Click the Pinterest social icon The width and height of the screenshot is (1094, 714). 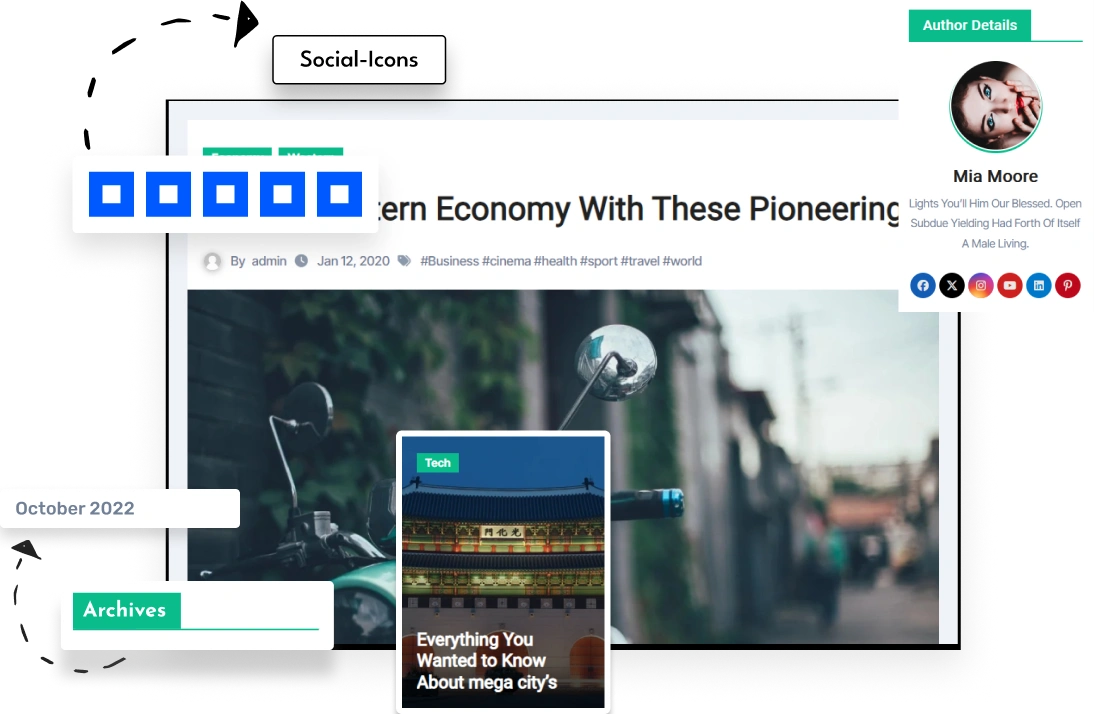coord(1067,285)
